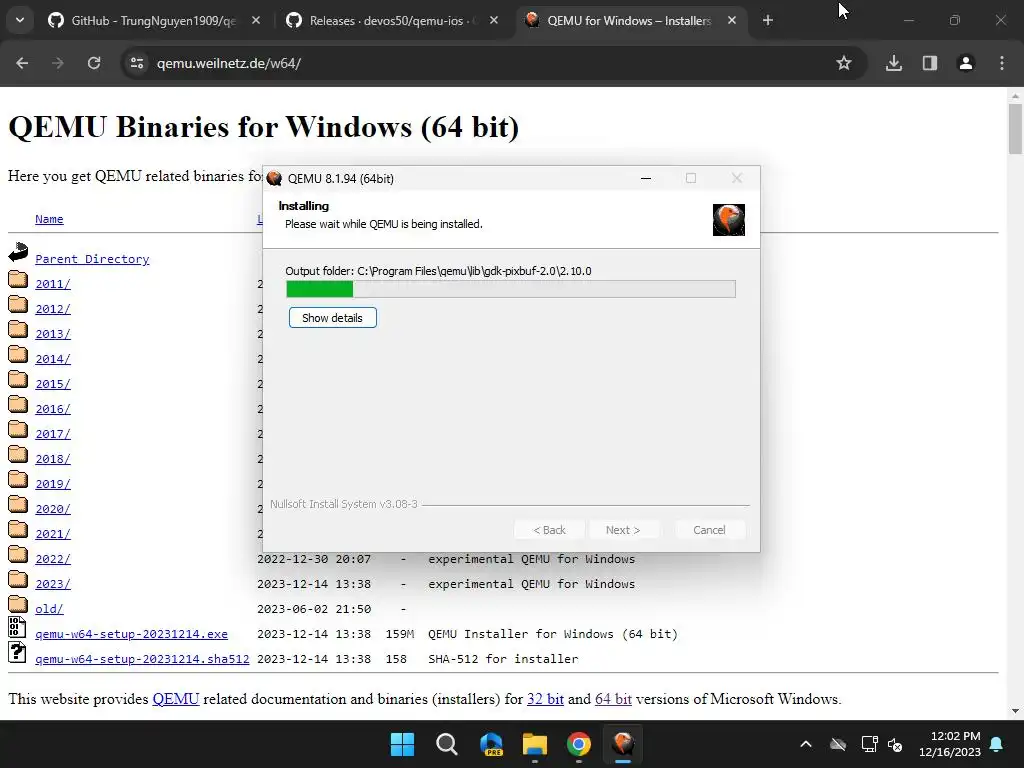Open Windows taskbar search
The image size is (1024, 768).
(447, 744)
